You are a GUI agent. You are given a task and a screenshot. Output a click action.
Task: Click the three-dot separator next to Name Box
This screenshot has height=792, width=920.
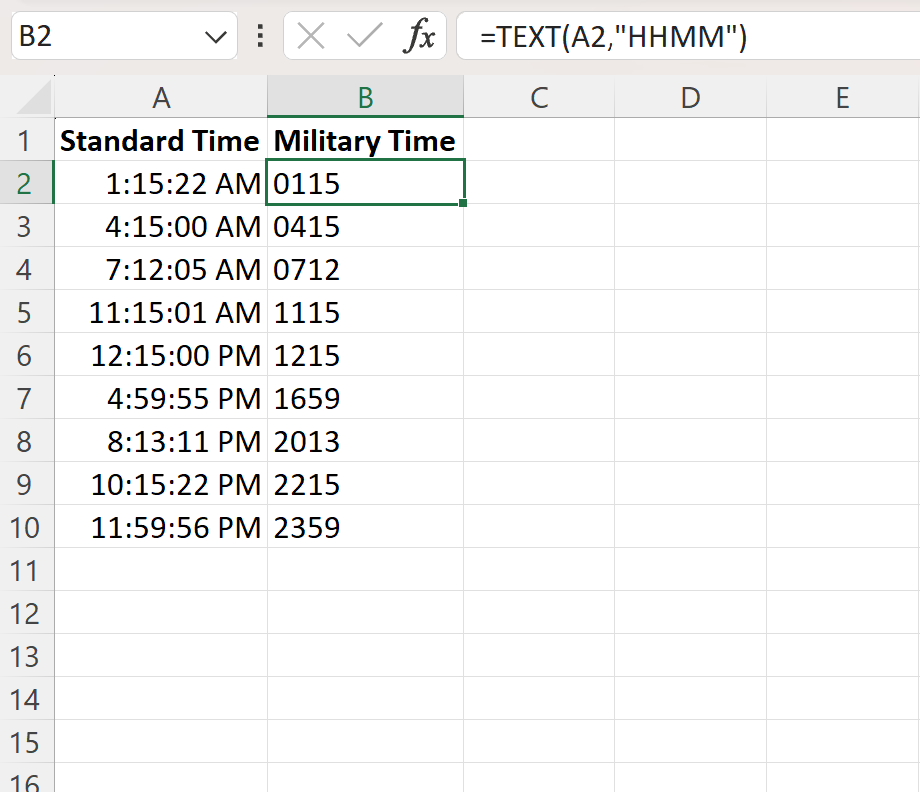click(x=259, y=36)
